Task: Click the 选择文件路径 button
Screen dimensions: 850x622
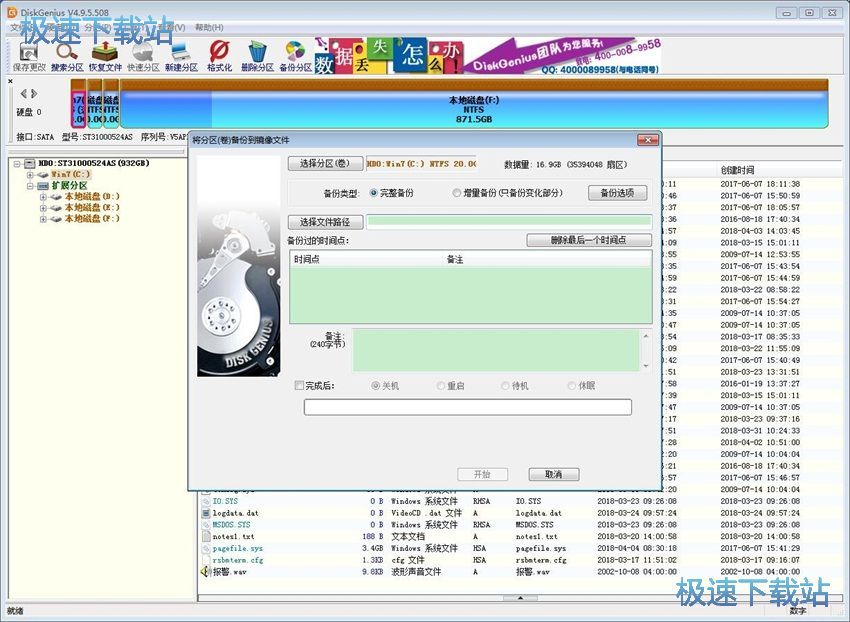Action: [325, 222]
